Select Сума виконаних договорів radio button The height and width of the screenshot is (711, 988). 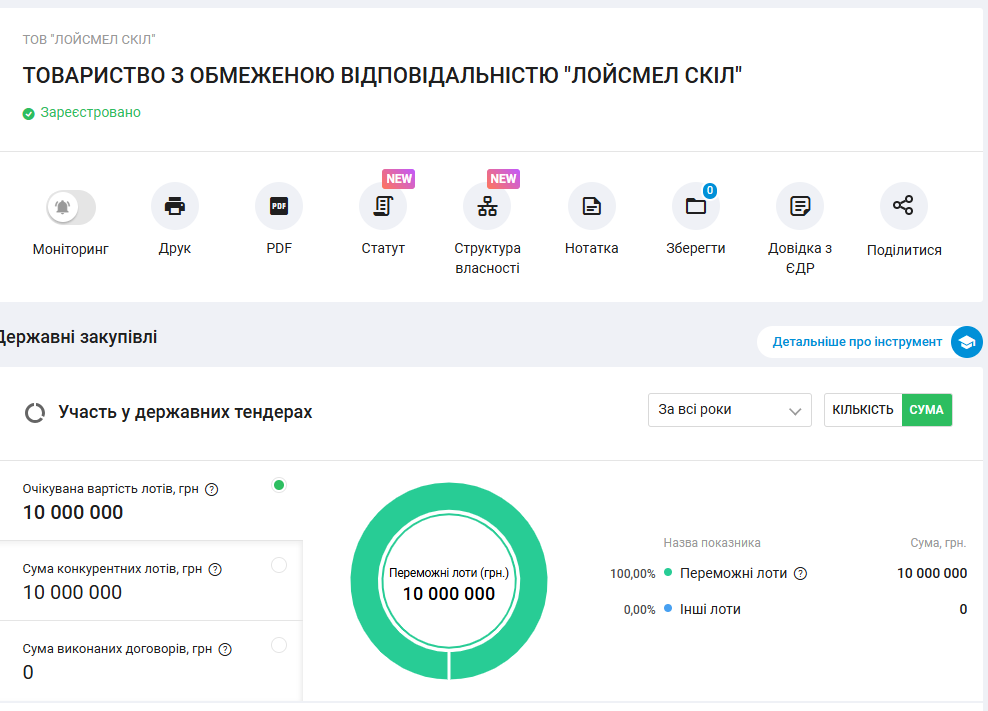click(279, 645)
